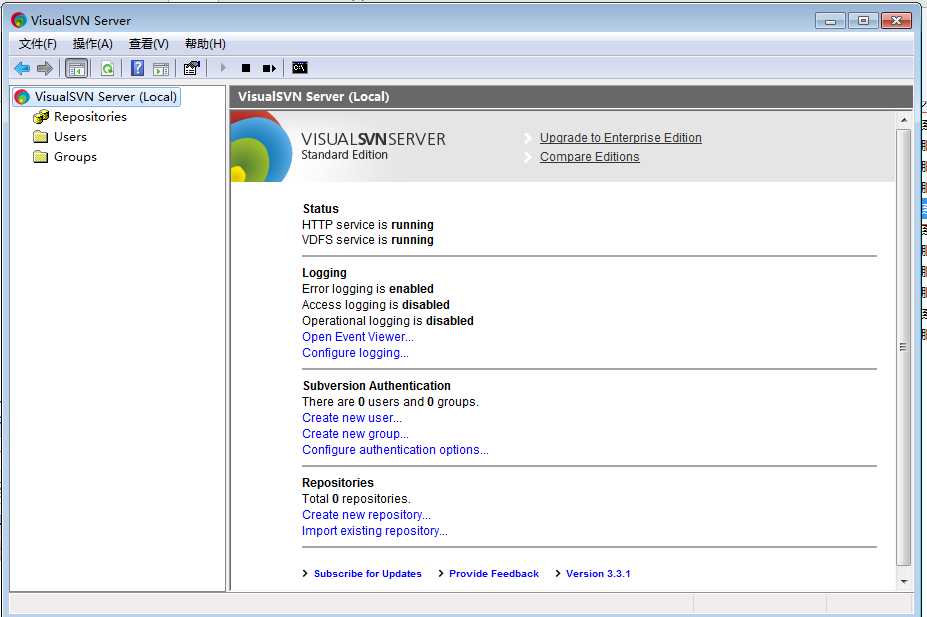Click the Compare Editions link
This screenshot has width=927, height=617.
tap(589, 157)
